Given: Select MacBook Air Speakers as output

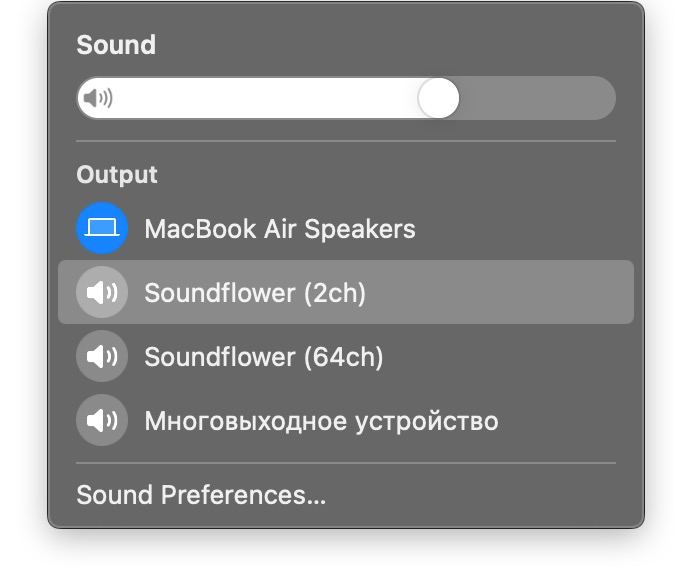Looking at the screenshot, I should [279, 229].
